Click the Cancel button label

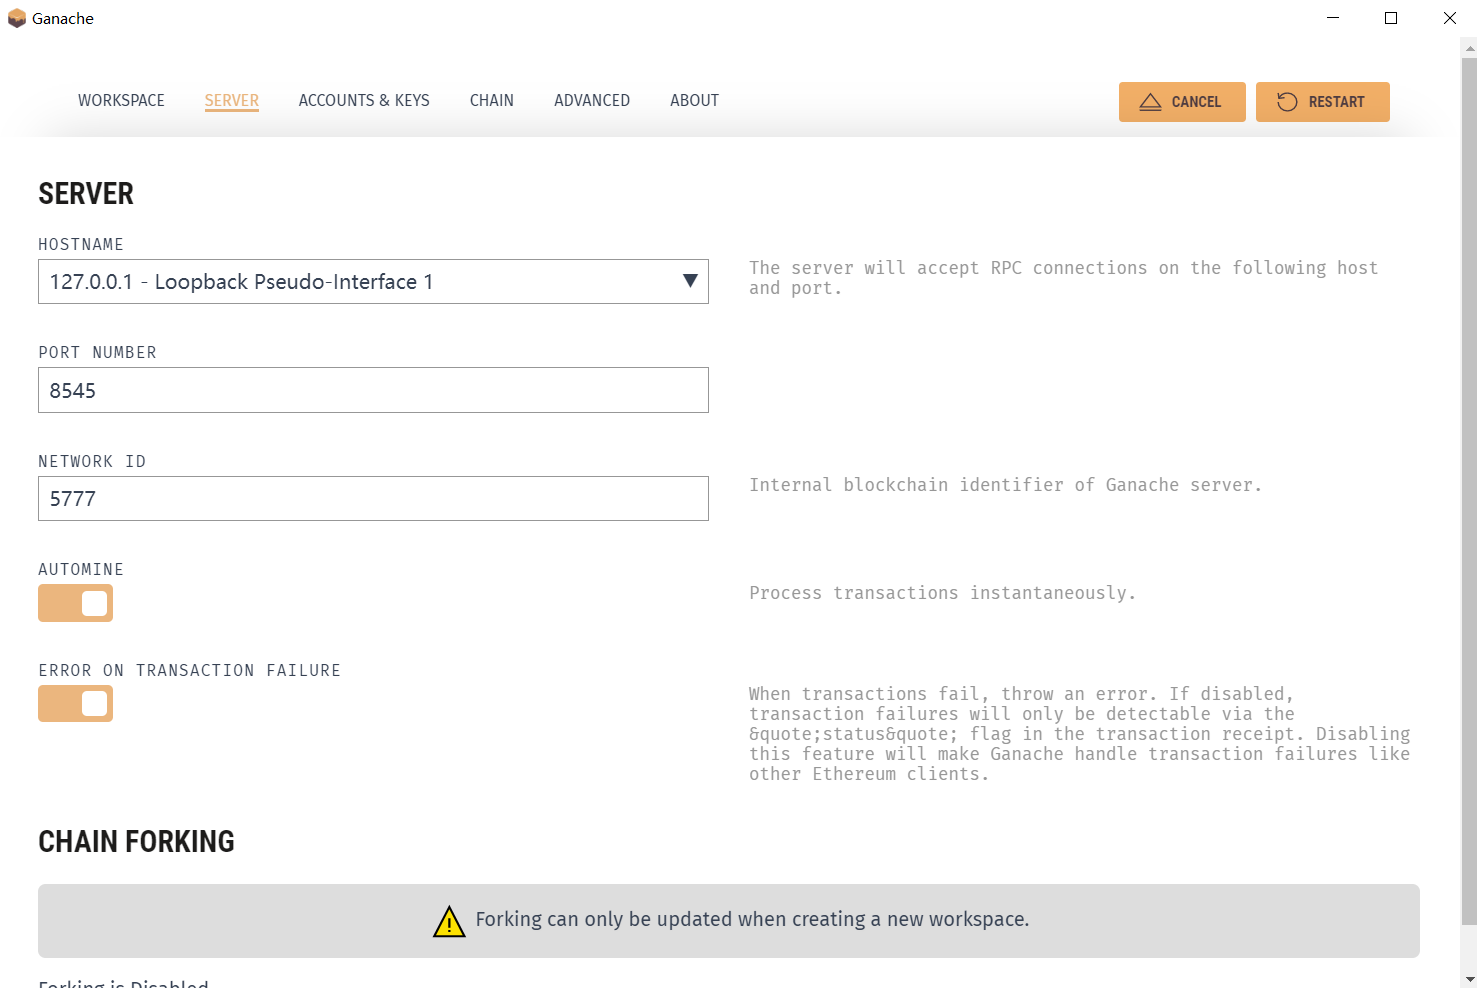pos(1196,102)
